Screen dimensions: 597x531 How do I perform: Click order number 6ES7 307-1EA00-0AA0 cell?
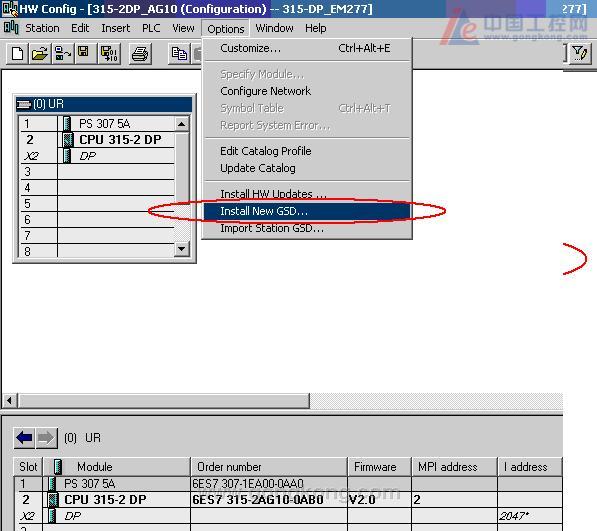[269, 483]
